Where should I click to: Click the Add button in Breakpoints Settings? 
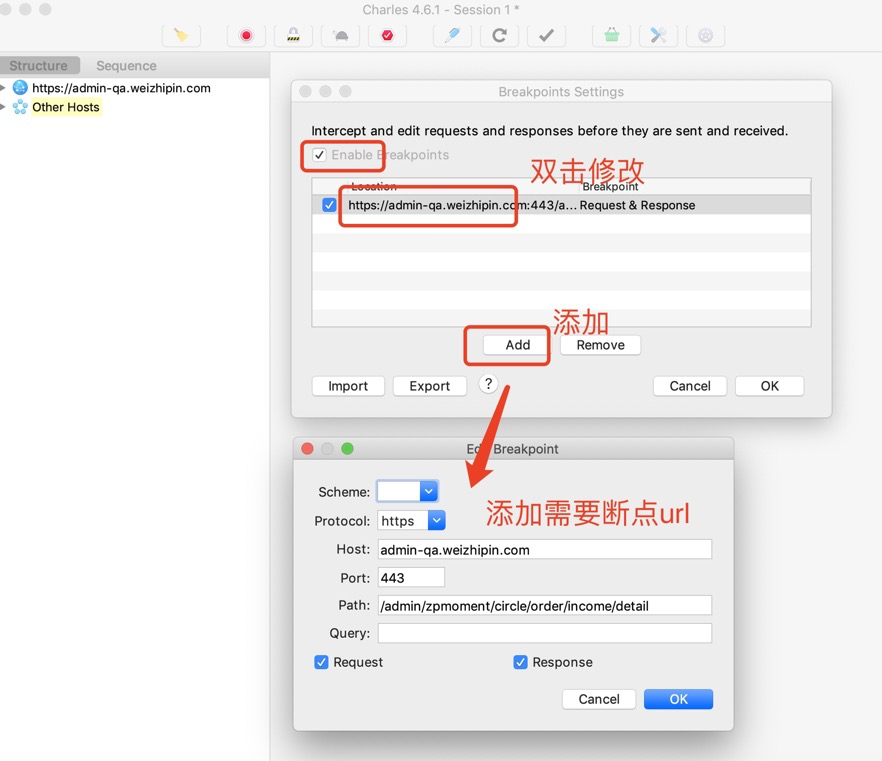(x=517, y=345)
